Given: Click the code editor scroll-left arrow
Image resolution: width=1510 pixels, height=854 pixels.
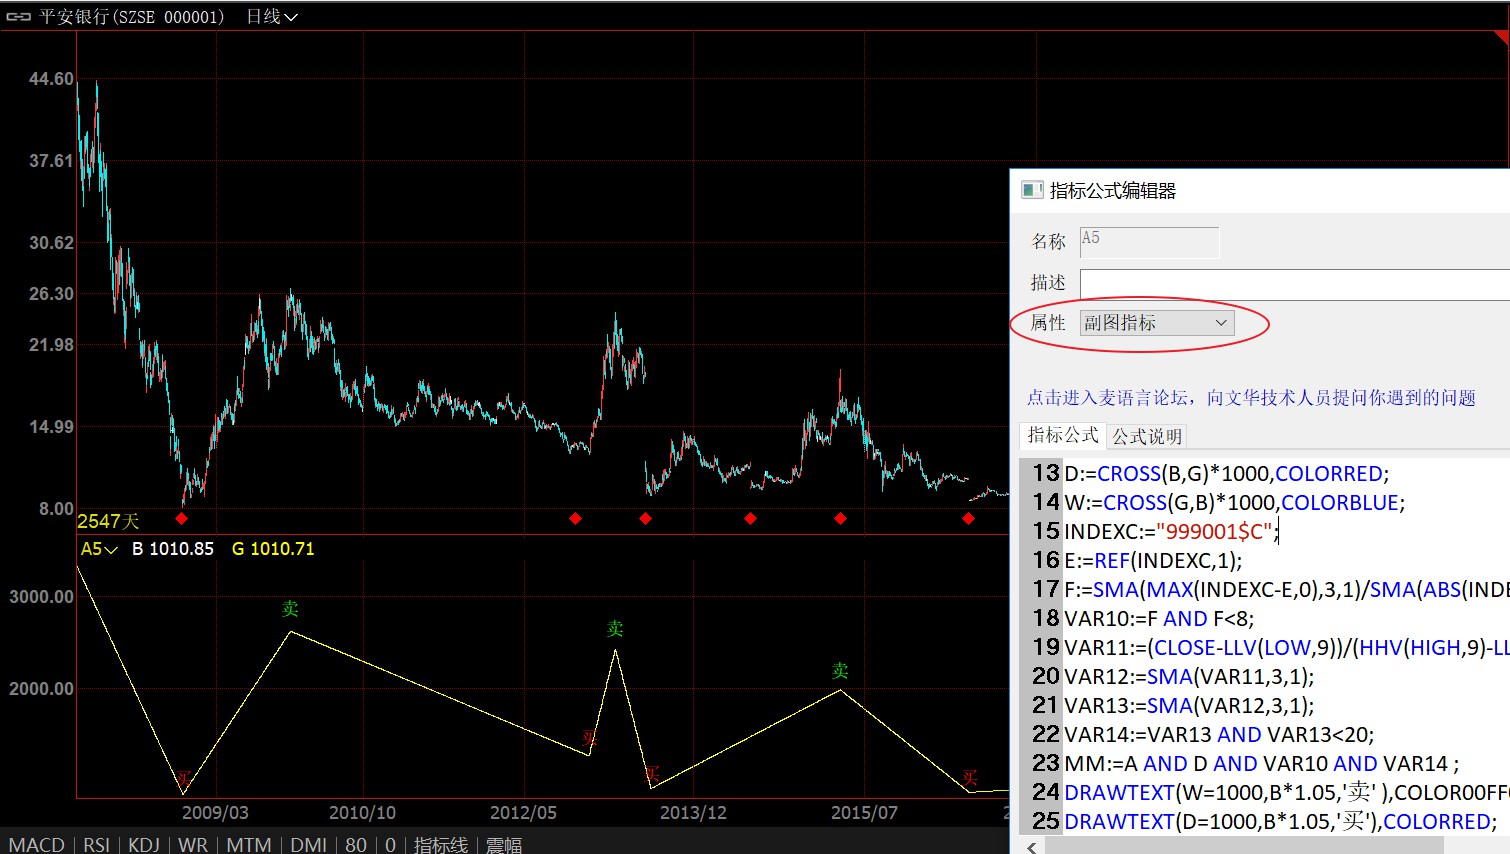Looking at the screenshot, I should click(x=1031, y=846).
